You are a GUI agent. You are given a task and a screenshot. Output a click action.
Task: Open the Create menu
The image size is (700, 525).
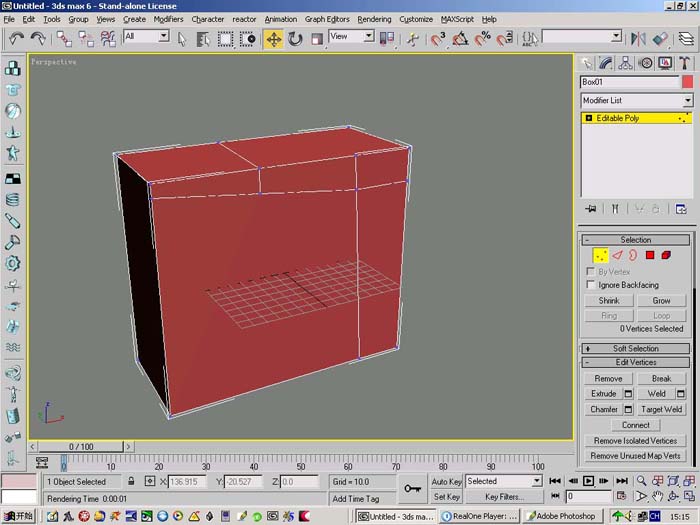pyautogui.click(x=134, y=19)
